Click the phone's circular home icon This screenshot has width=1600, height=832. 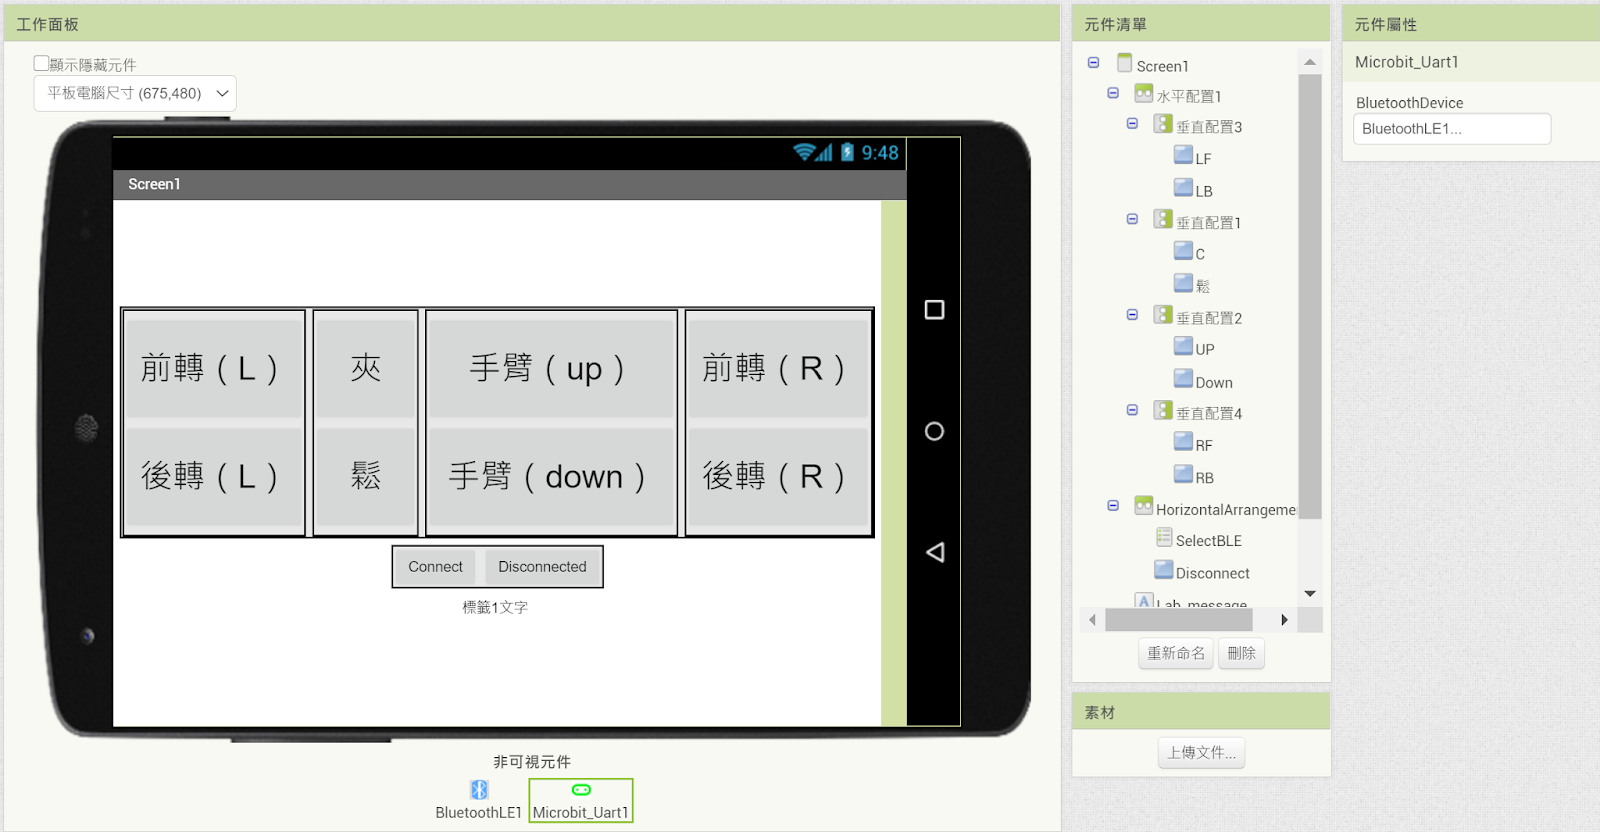[x=934, y=431]
